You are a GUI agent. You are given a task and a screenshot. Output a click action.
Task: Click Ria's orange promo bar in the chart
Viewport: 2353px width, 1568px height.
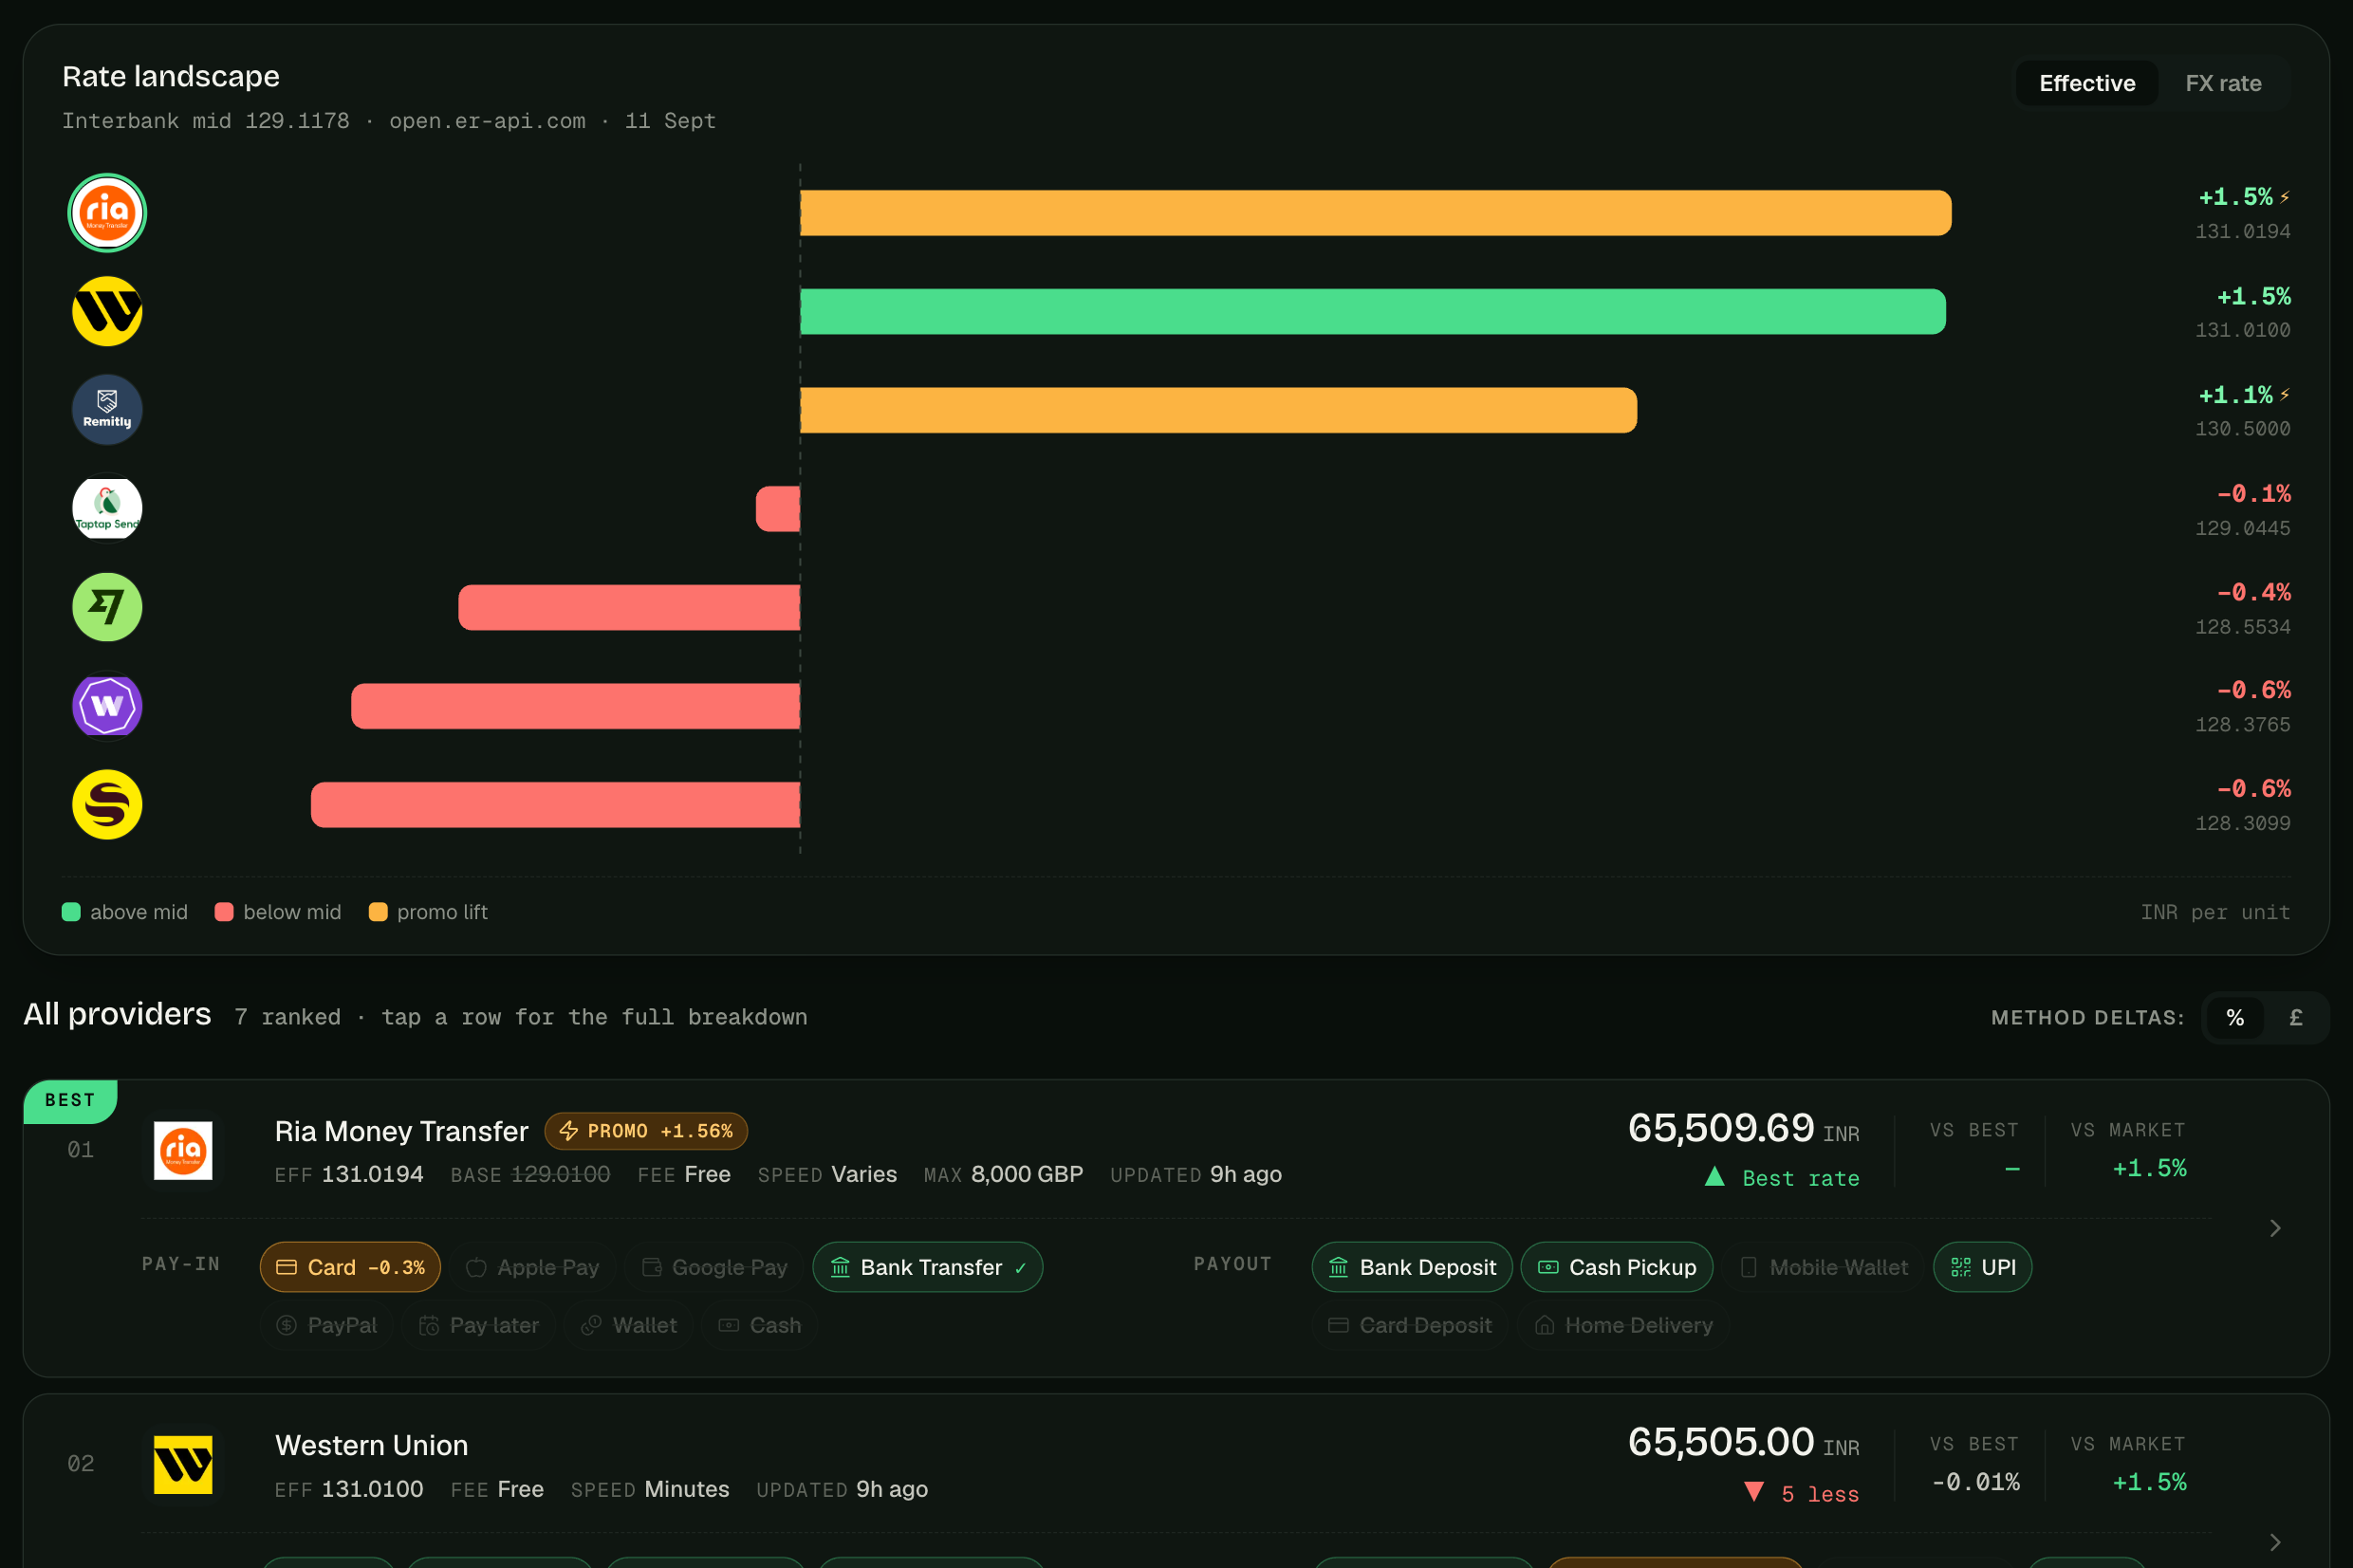pos(1375,213)
